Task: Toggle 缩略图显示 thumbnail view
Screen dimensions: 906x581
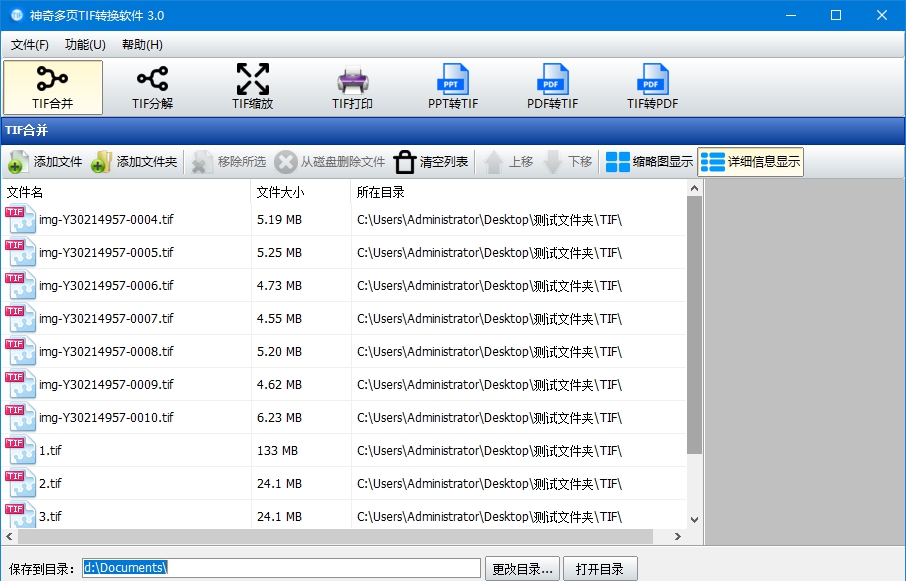Action: coord(649,162)
